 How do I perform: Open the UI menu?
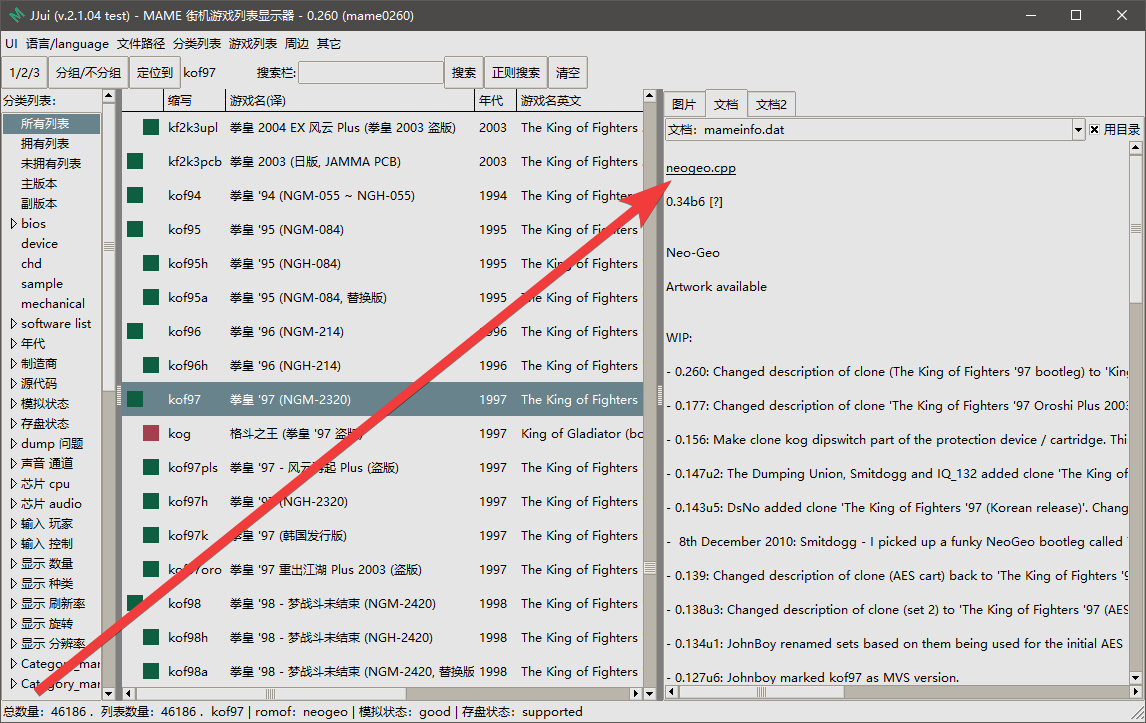[11, 44]
